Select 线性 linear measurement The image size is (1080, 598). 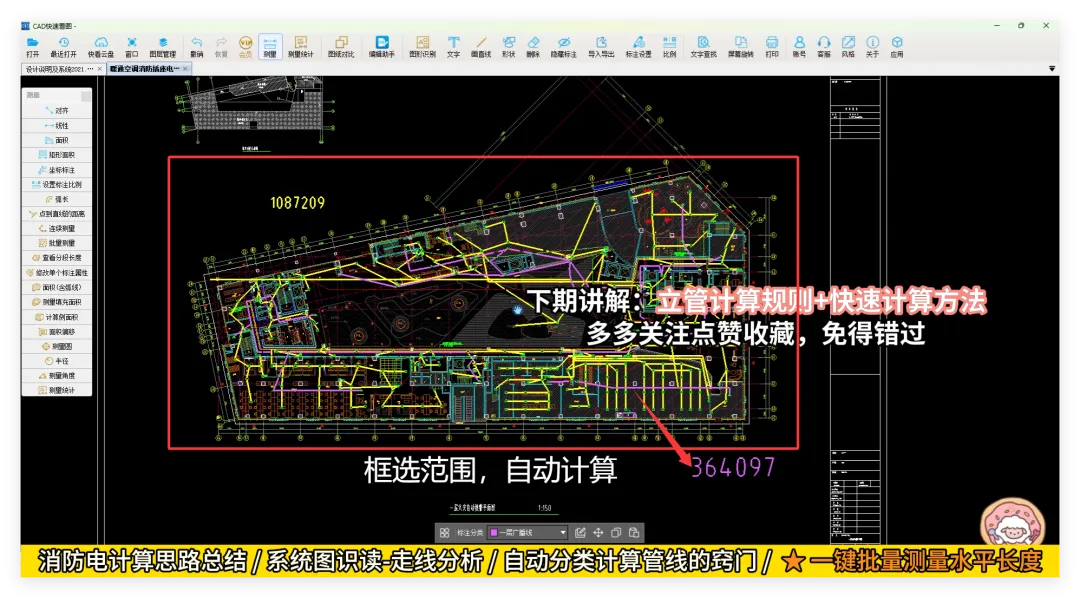click(x=56, y=125)
